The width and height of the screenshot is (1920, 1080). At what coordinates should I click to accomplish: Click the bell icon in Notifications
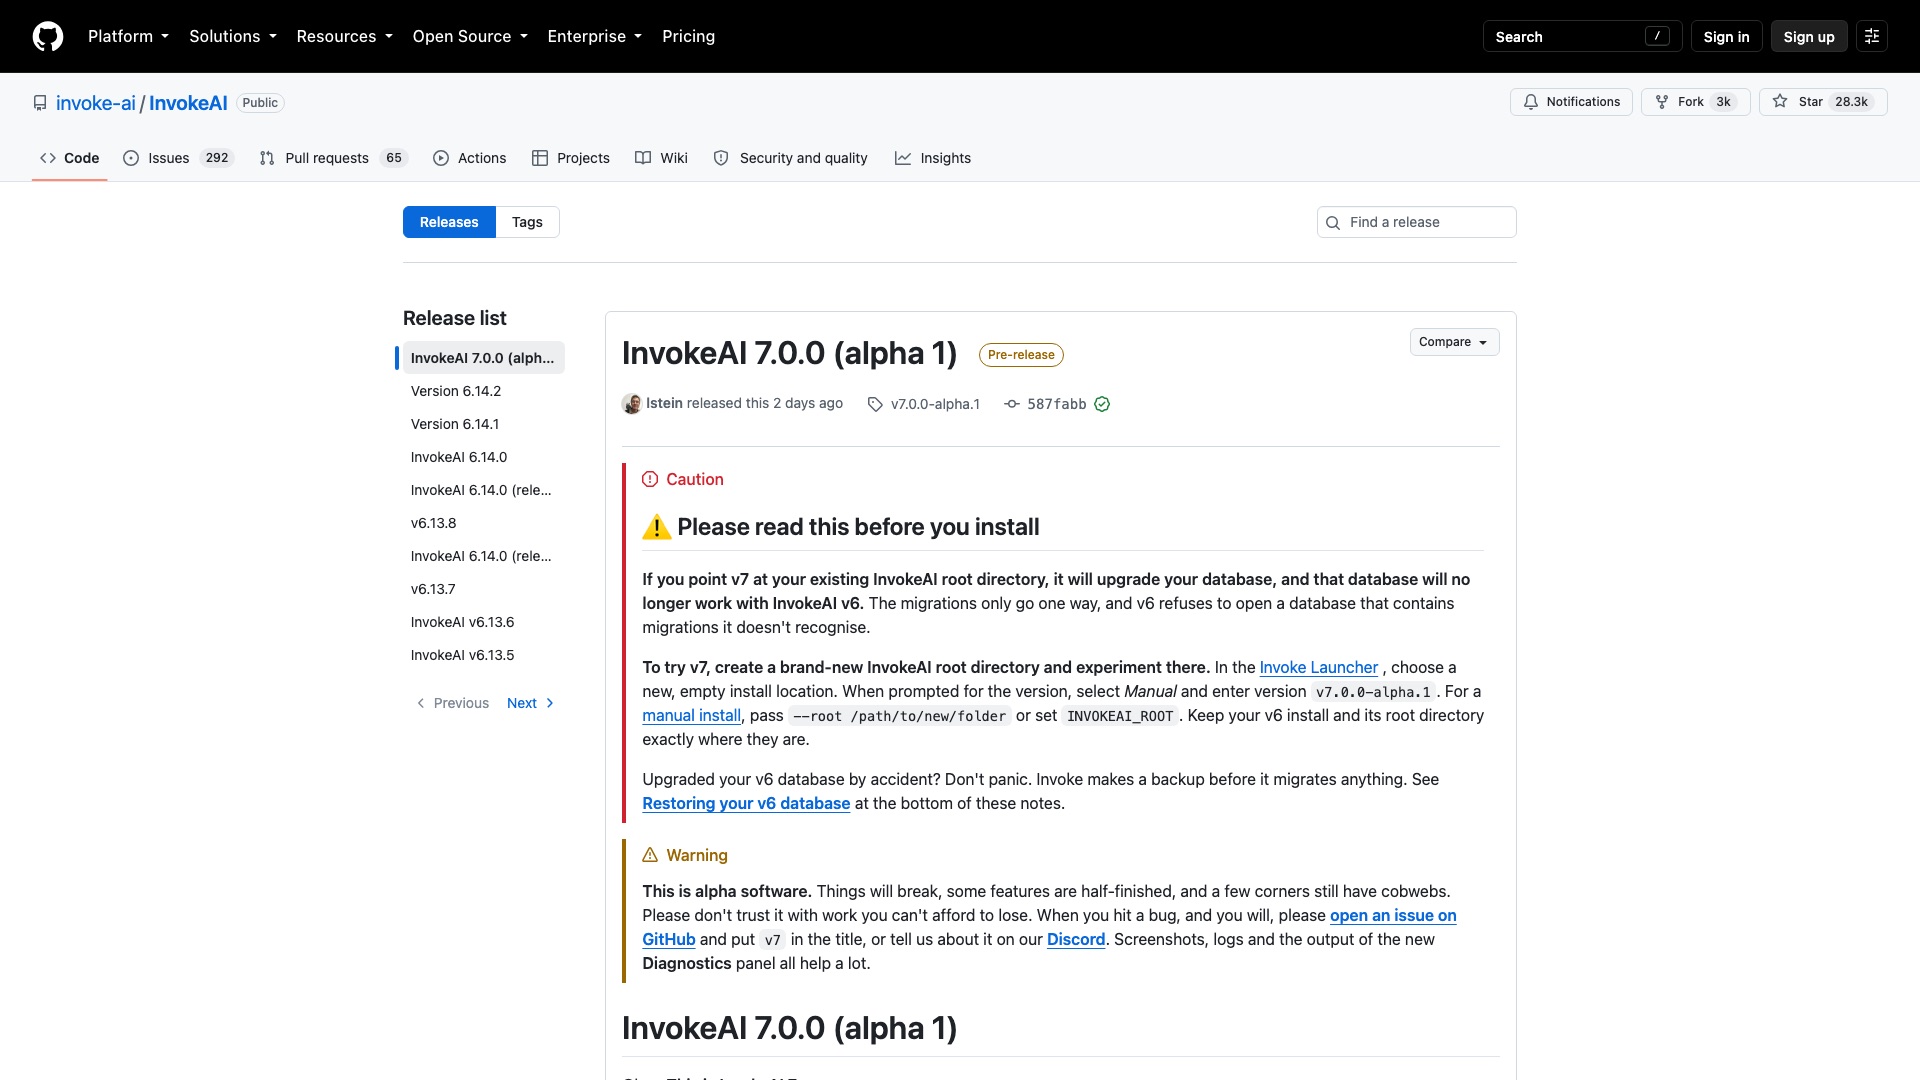point(1531,102)
